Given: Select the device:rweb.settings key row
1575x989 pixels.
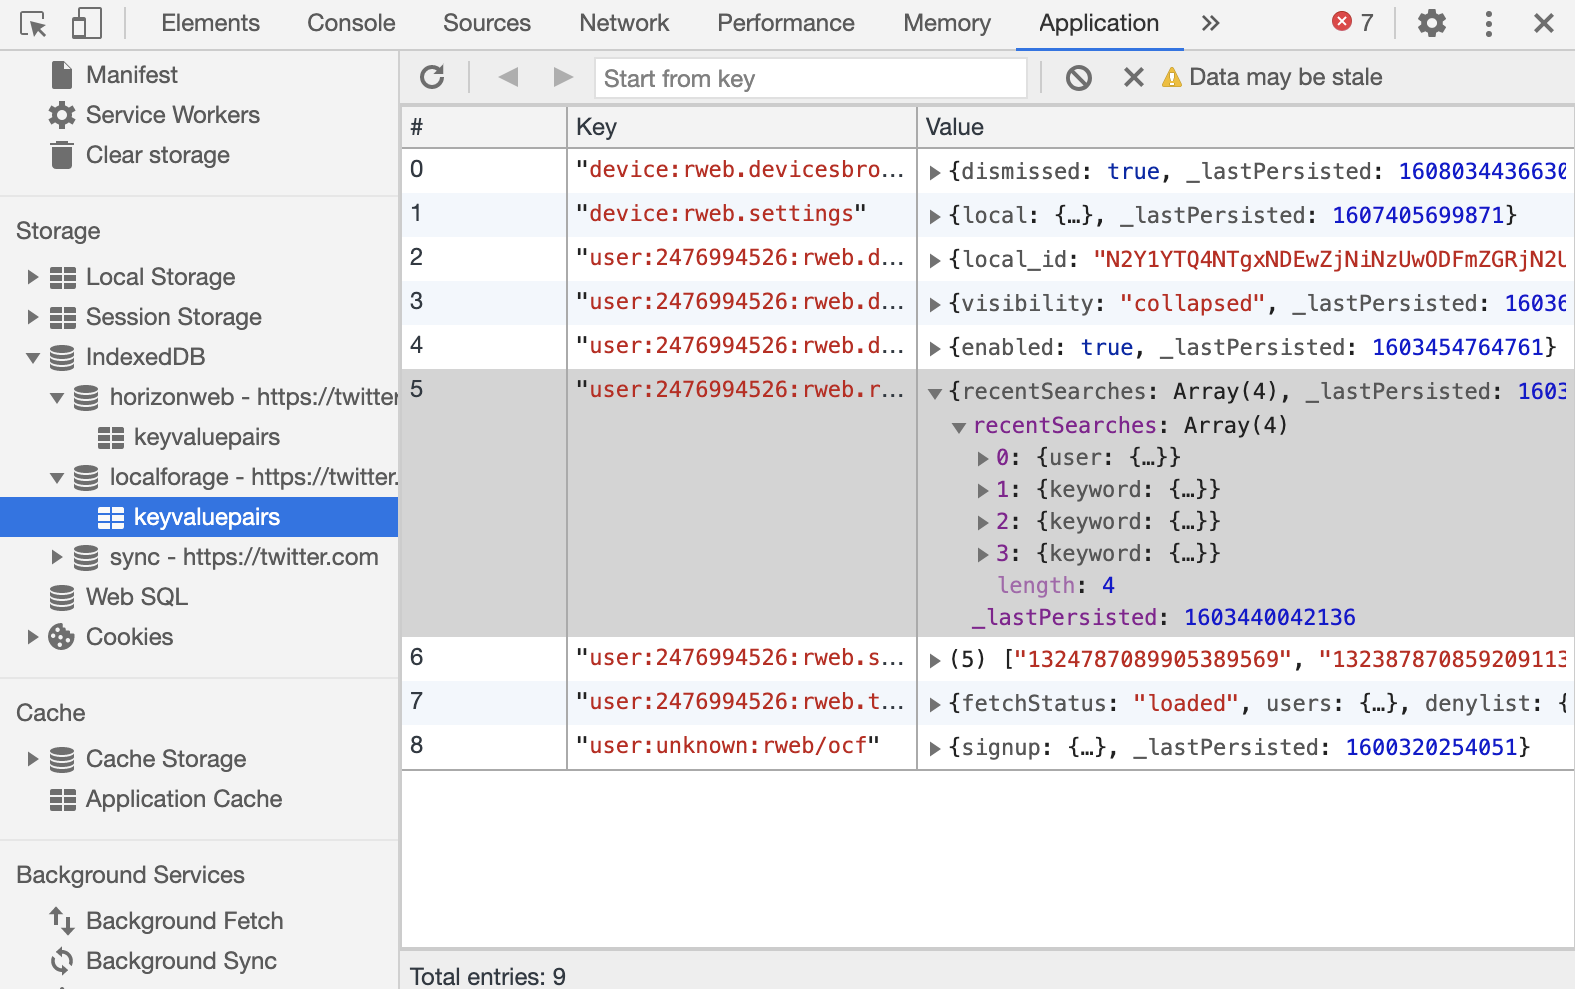Looking at the screenshot, I should tap(721, 214).
